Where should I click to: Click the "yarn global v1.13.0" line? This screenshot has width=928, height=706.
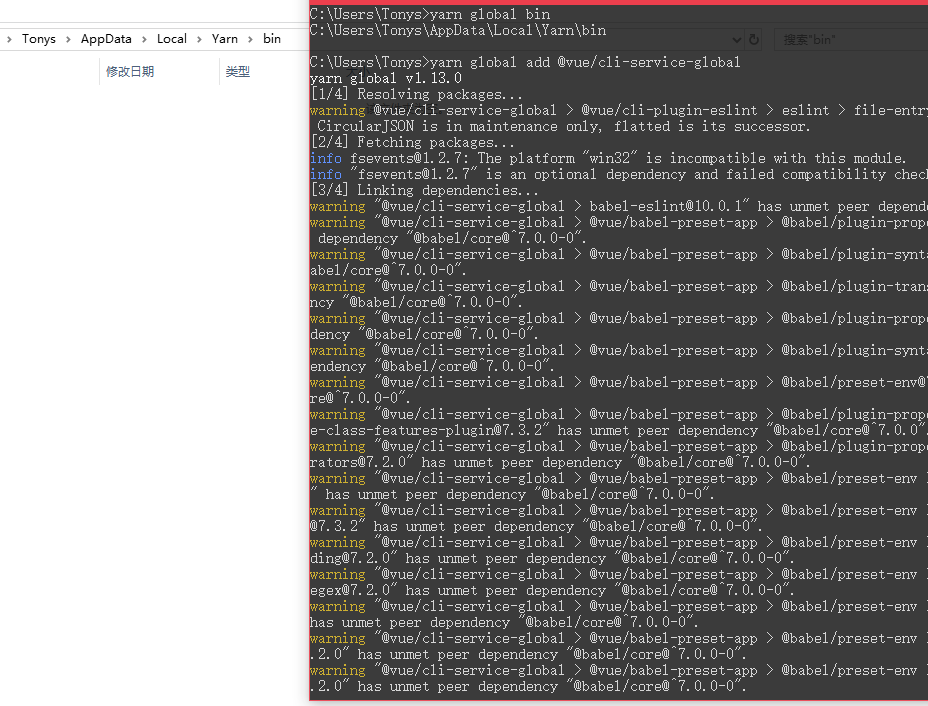tap(386, 78)
